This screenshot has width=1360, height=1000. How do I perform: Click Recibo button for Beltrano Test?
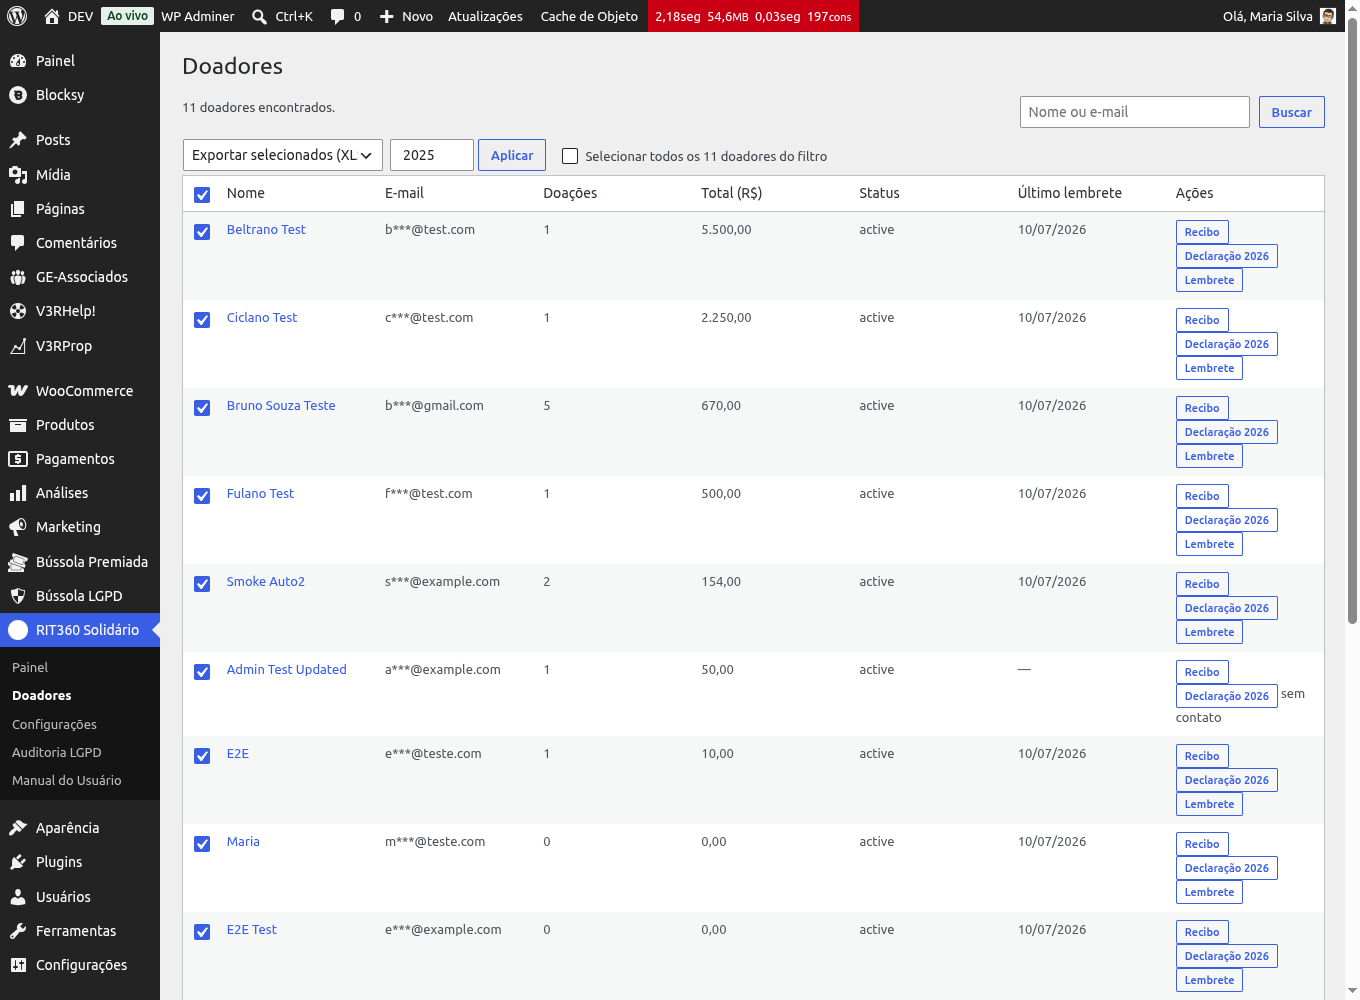pyautogui.click(x=1202, y=232)
